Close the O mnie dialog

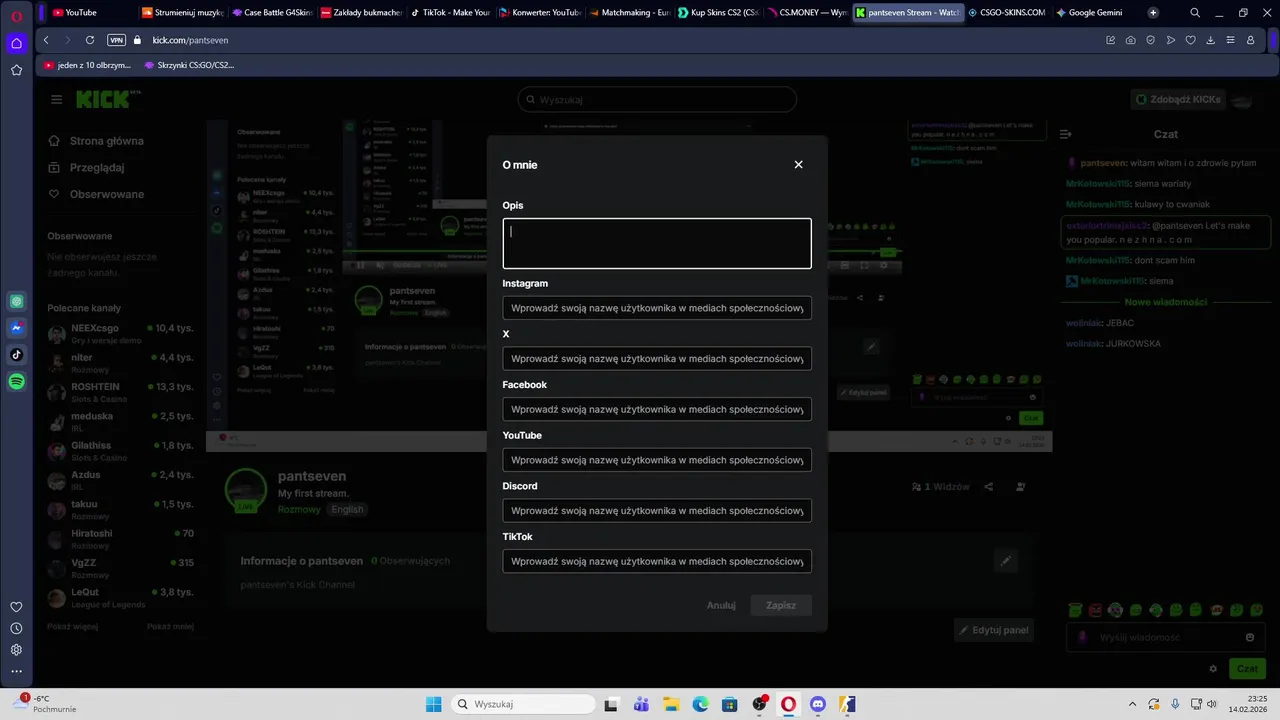click(x=798, y=165)
